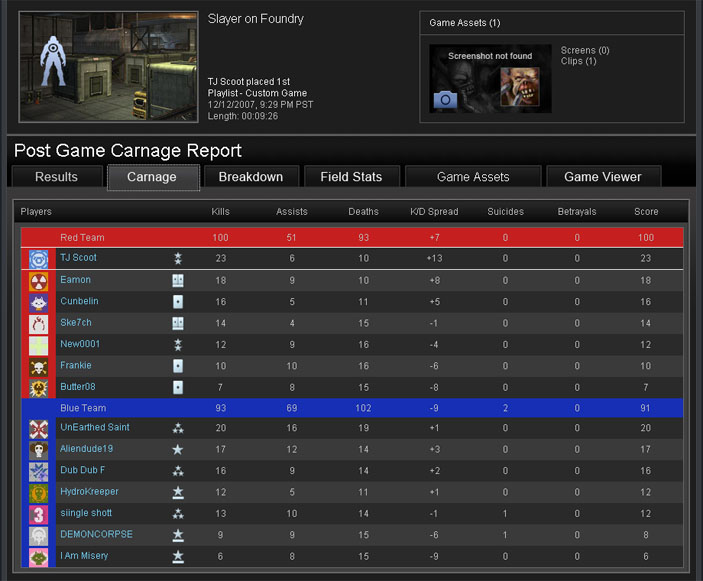This screenshot has height=581, width=703.
Task: Sort the table by K/D Spread column
Action: pos(434,212)
